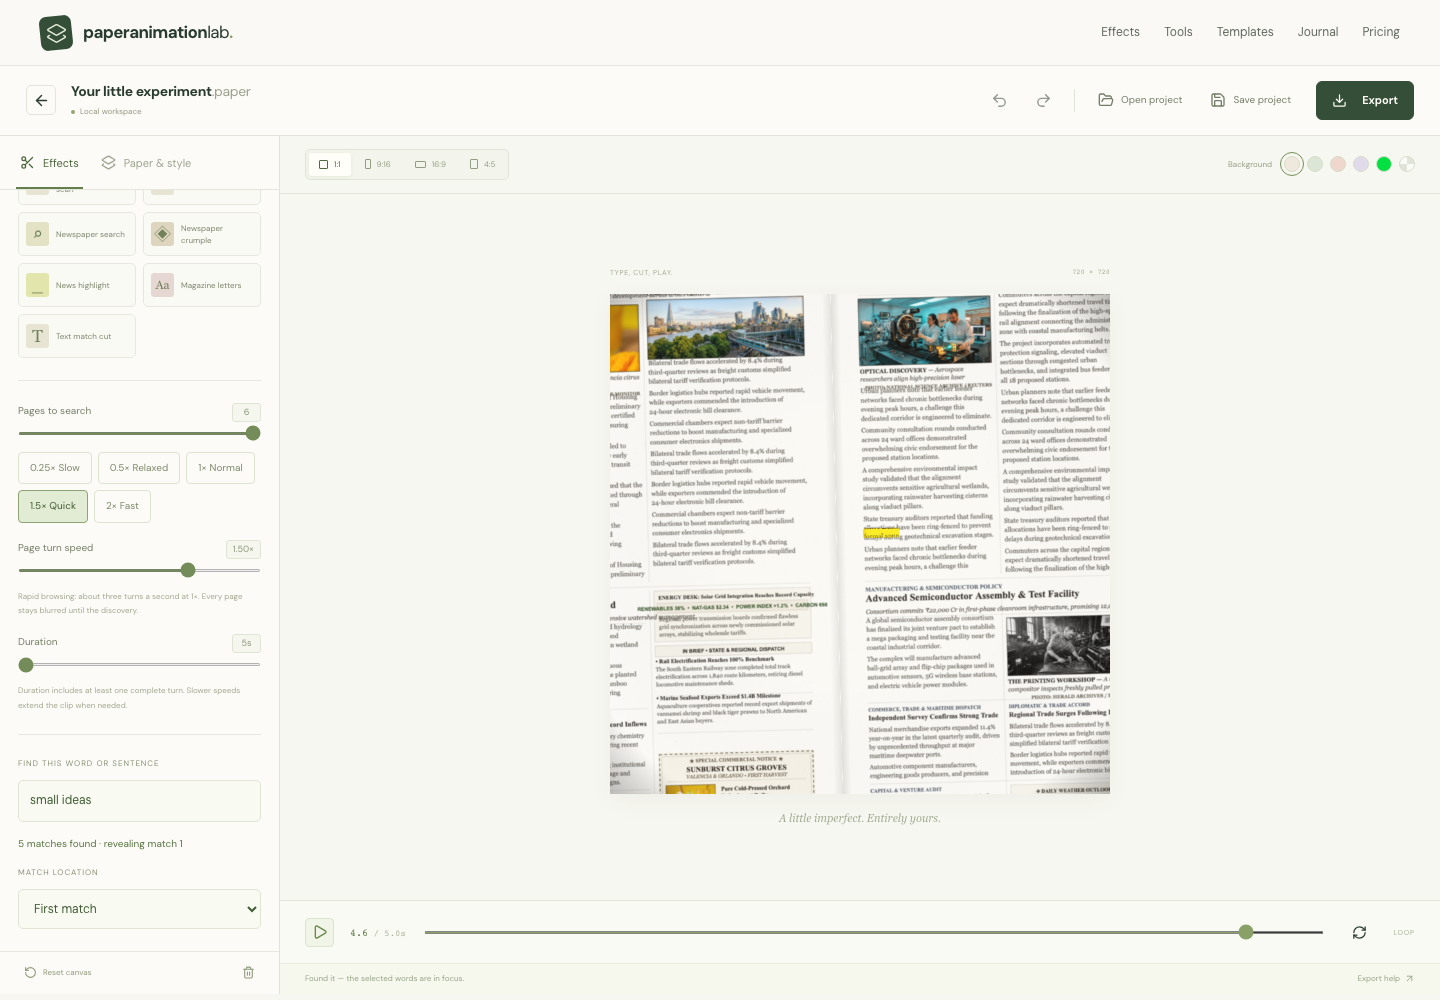Switch to the Paper & style tab
The height and width of the screenshot is (1000, 1440).
146,163
